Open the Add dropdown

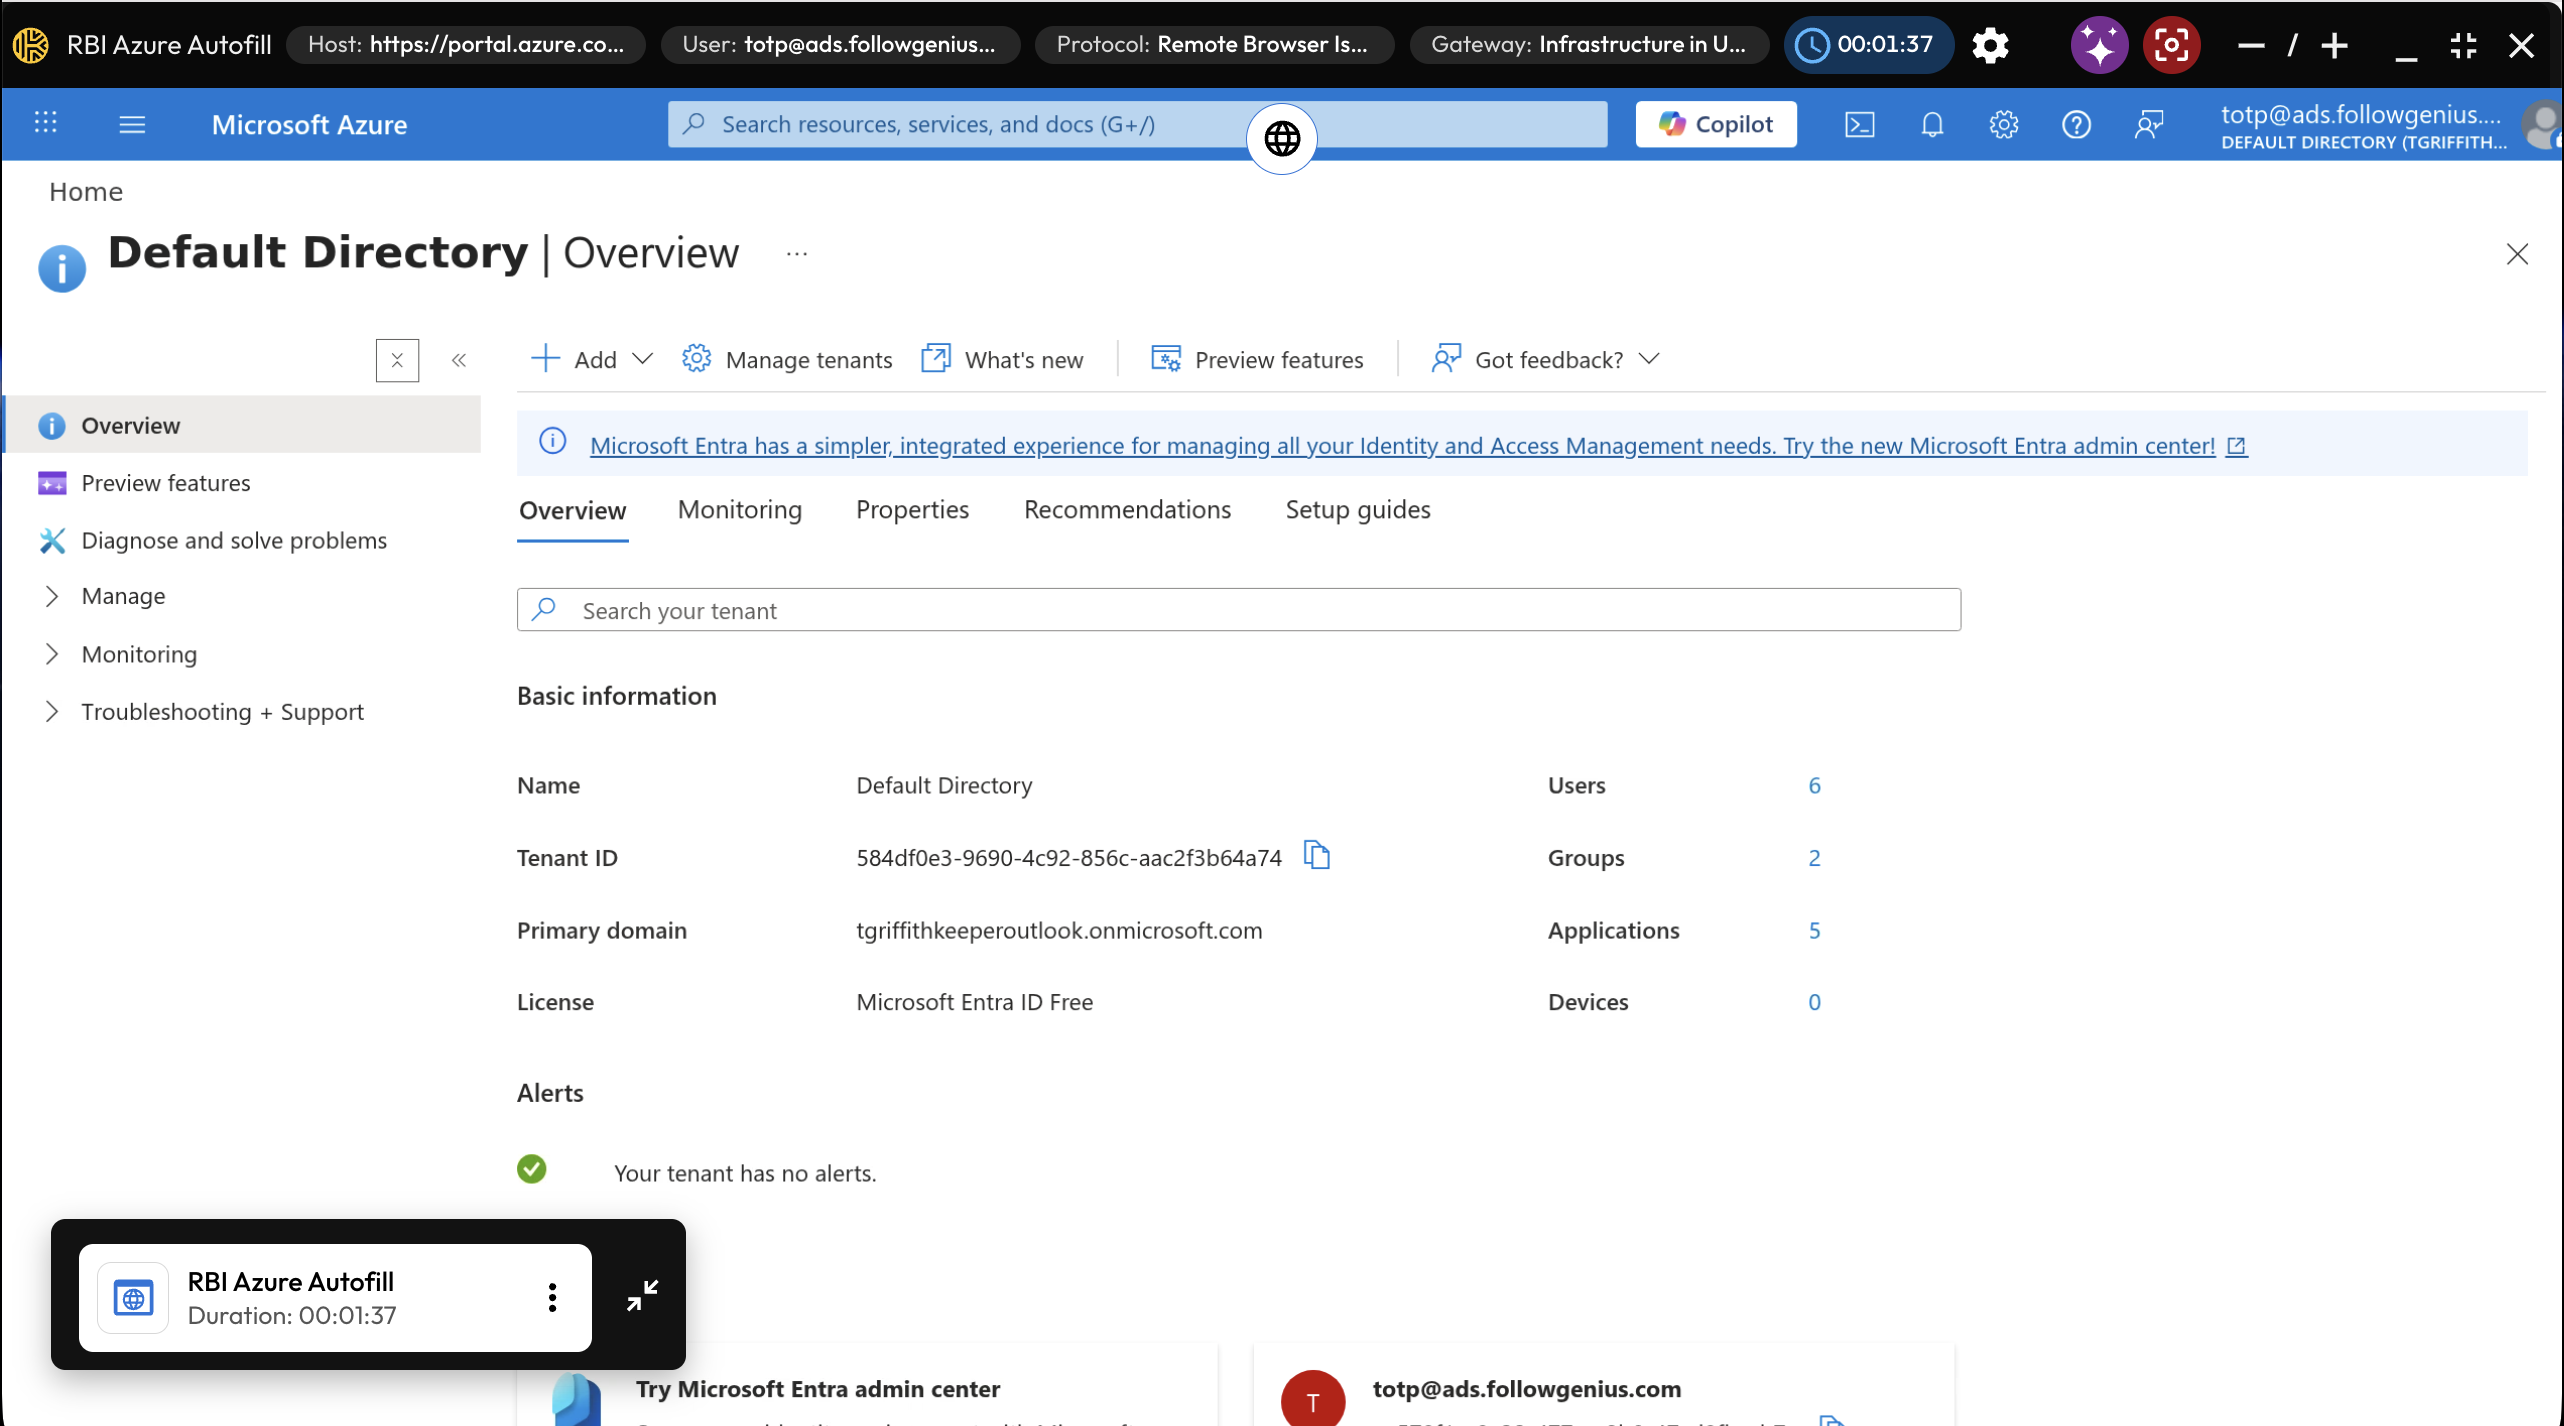coord(592,359)
